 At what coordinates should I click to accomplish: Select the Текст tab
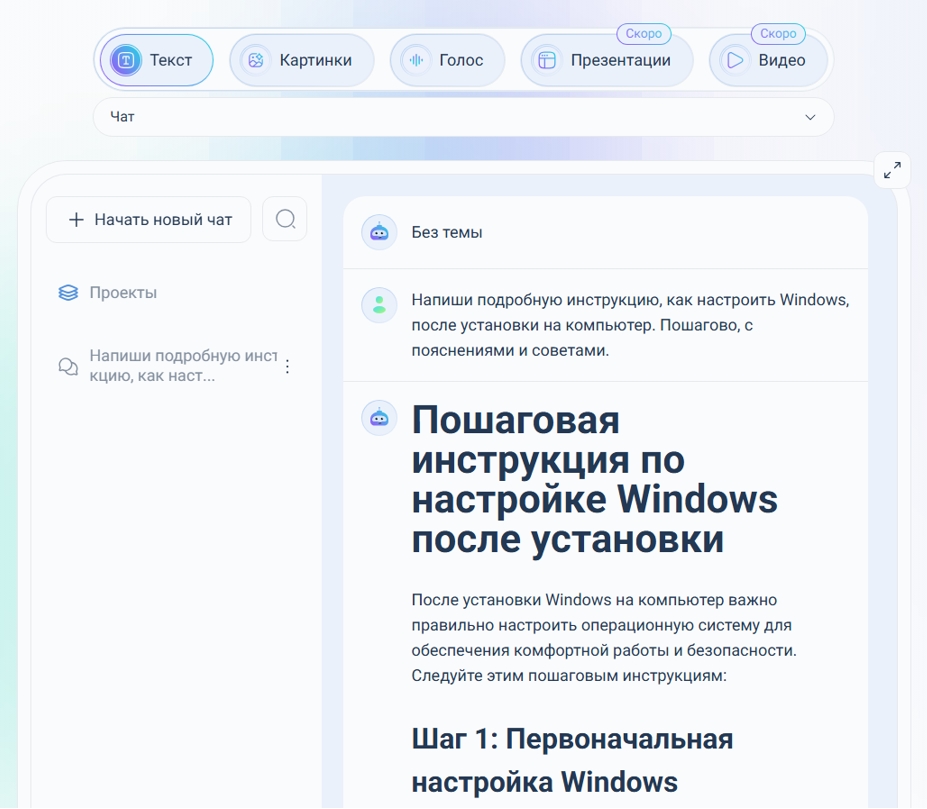(157, 60)
